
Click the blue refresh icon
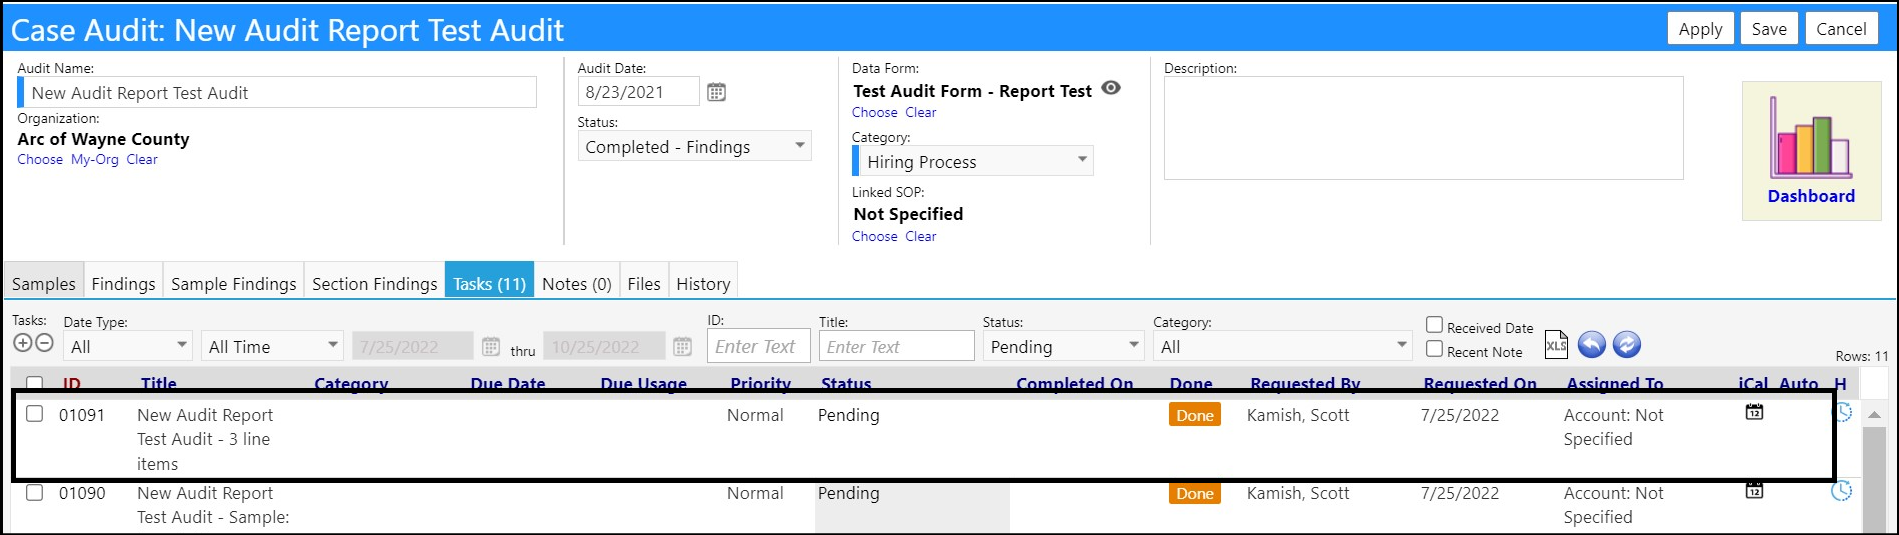(x=1627, y=345)
